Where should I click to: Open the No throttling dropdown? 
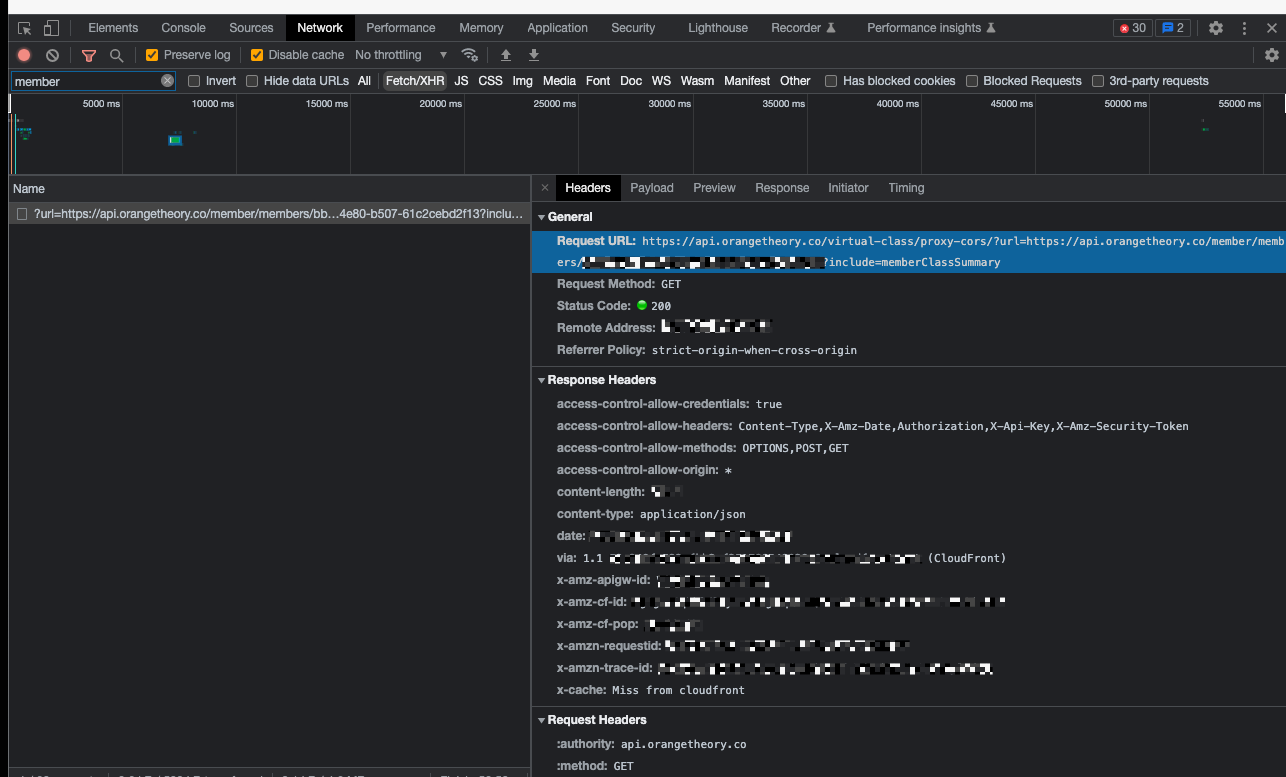pos(401,55)
